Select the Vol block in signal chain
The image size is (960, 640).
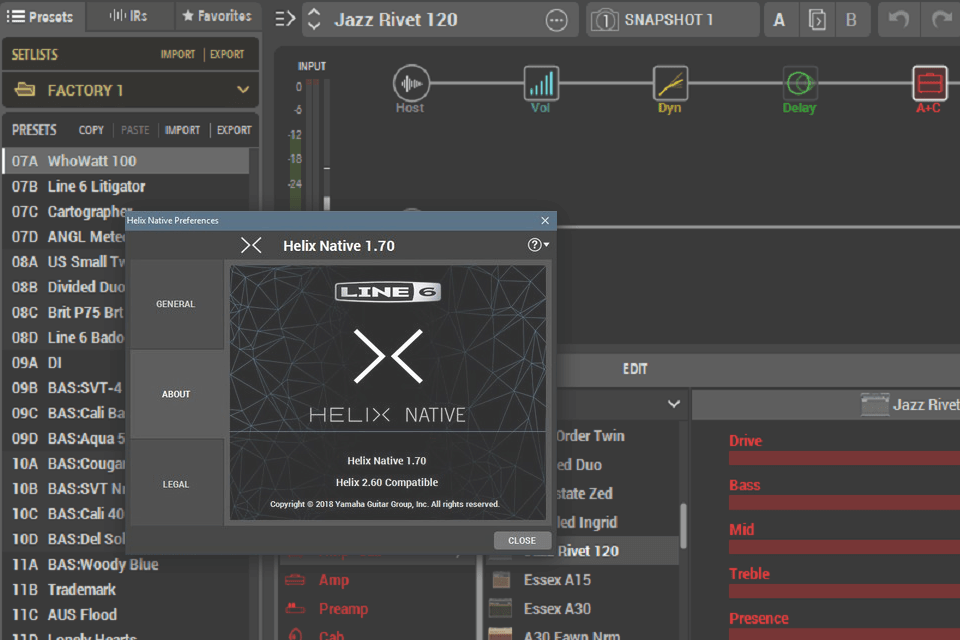click(540, 84)
